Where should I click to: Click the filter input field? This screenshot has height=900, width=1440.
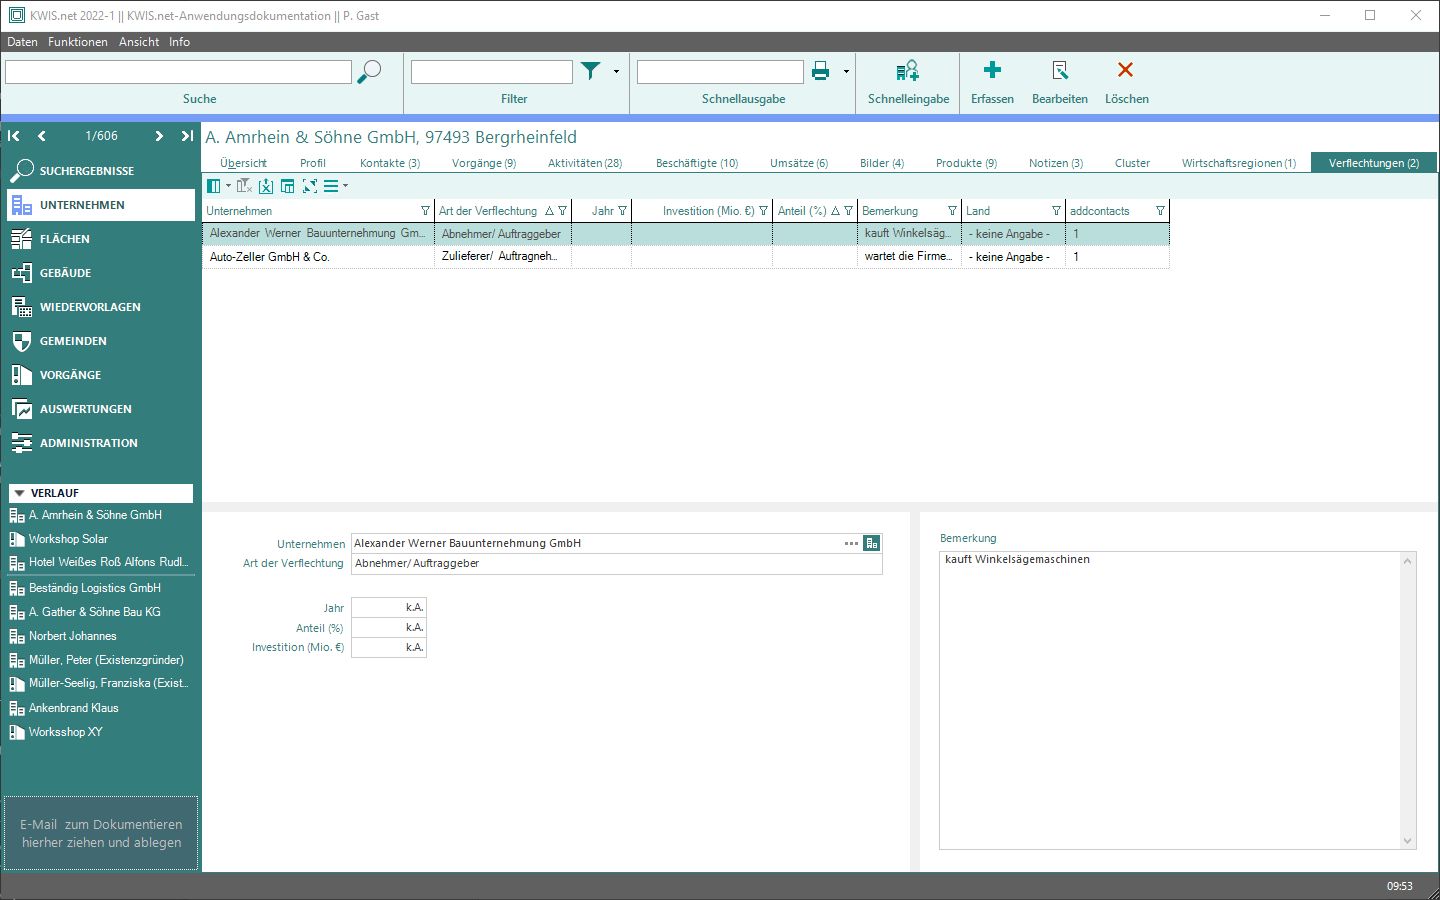click(x=492, y=72)
